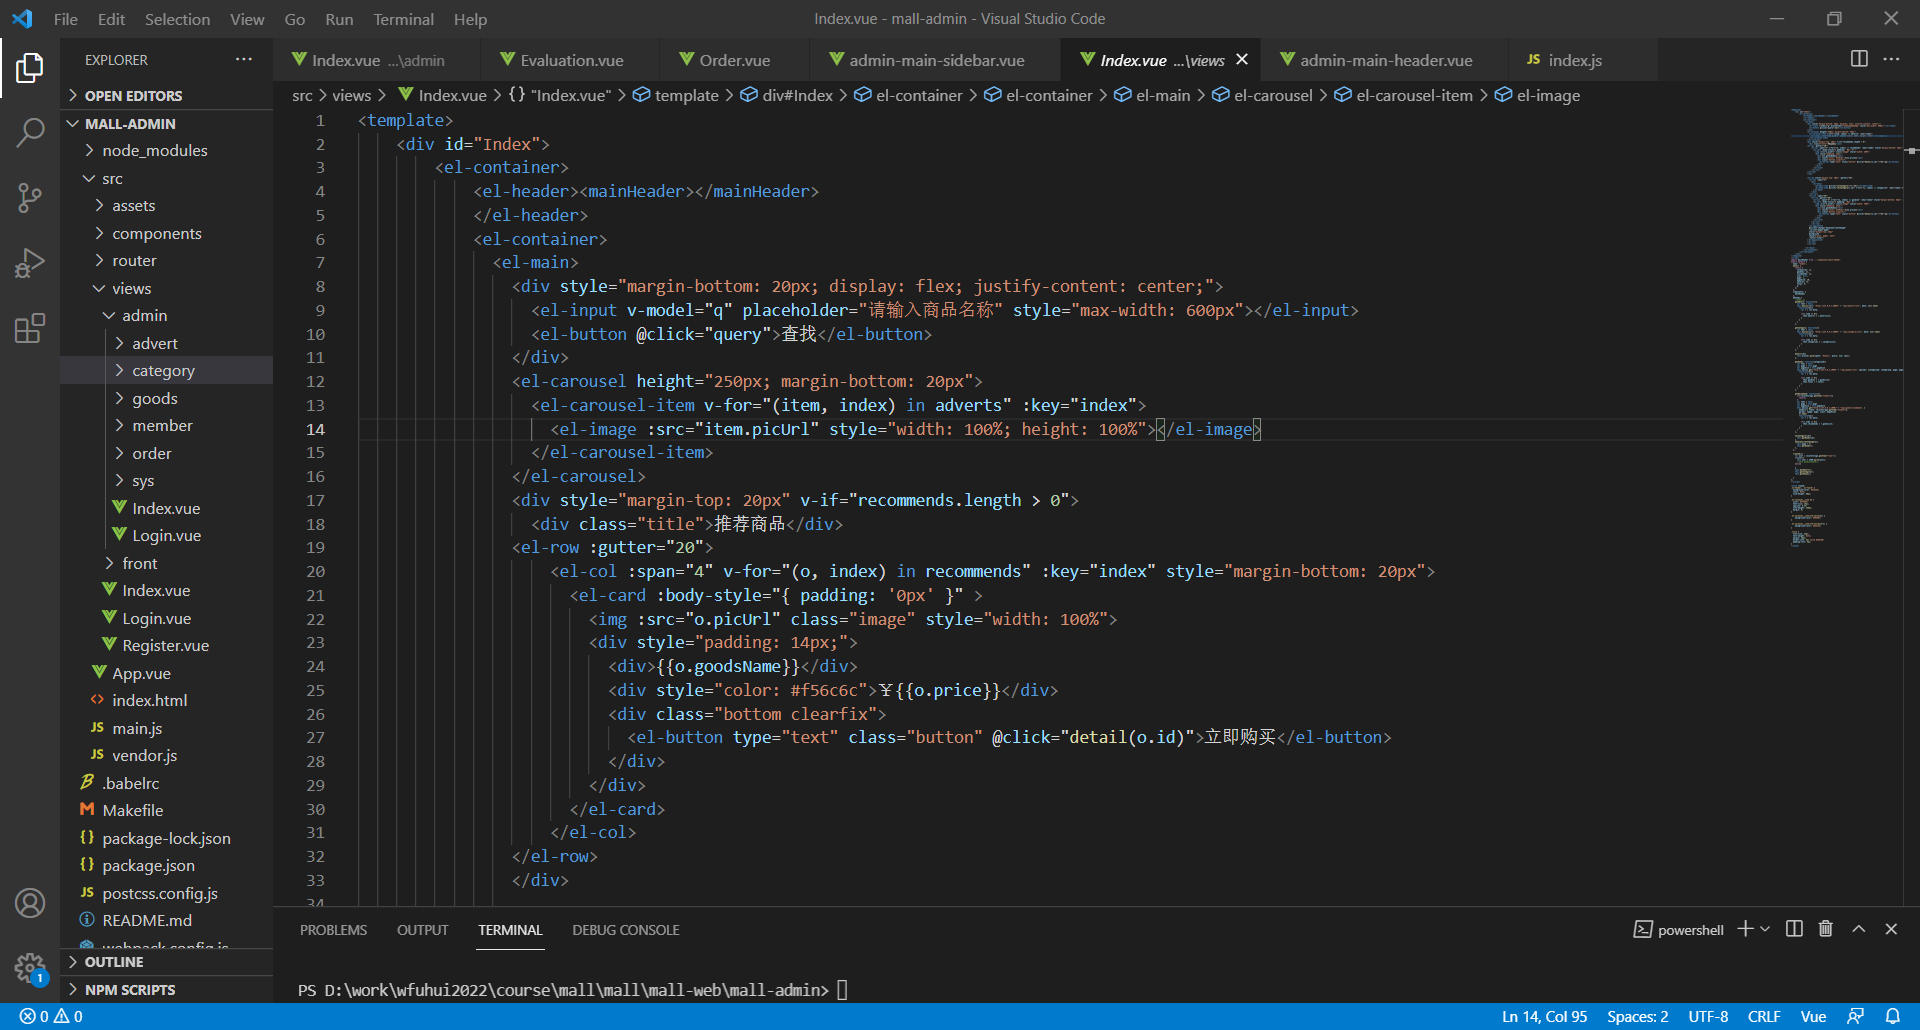The width and height of the screenshot is (1920, 1030).
Task: Open the Run and Debug view
Action: click(30, 263)
